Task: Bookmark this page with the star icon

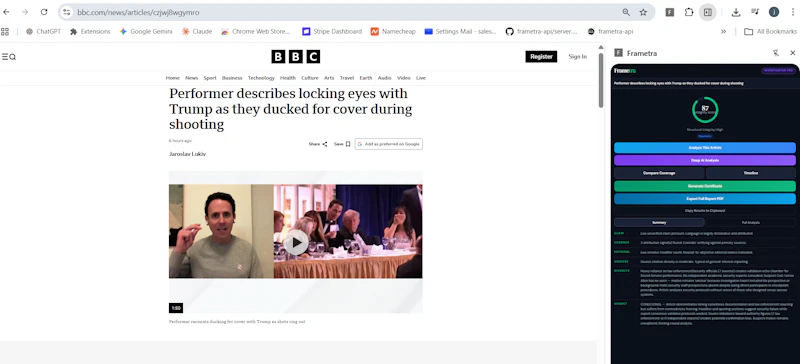Action: point(643,12)
